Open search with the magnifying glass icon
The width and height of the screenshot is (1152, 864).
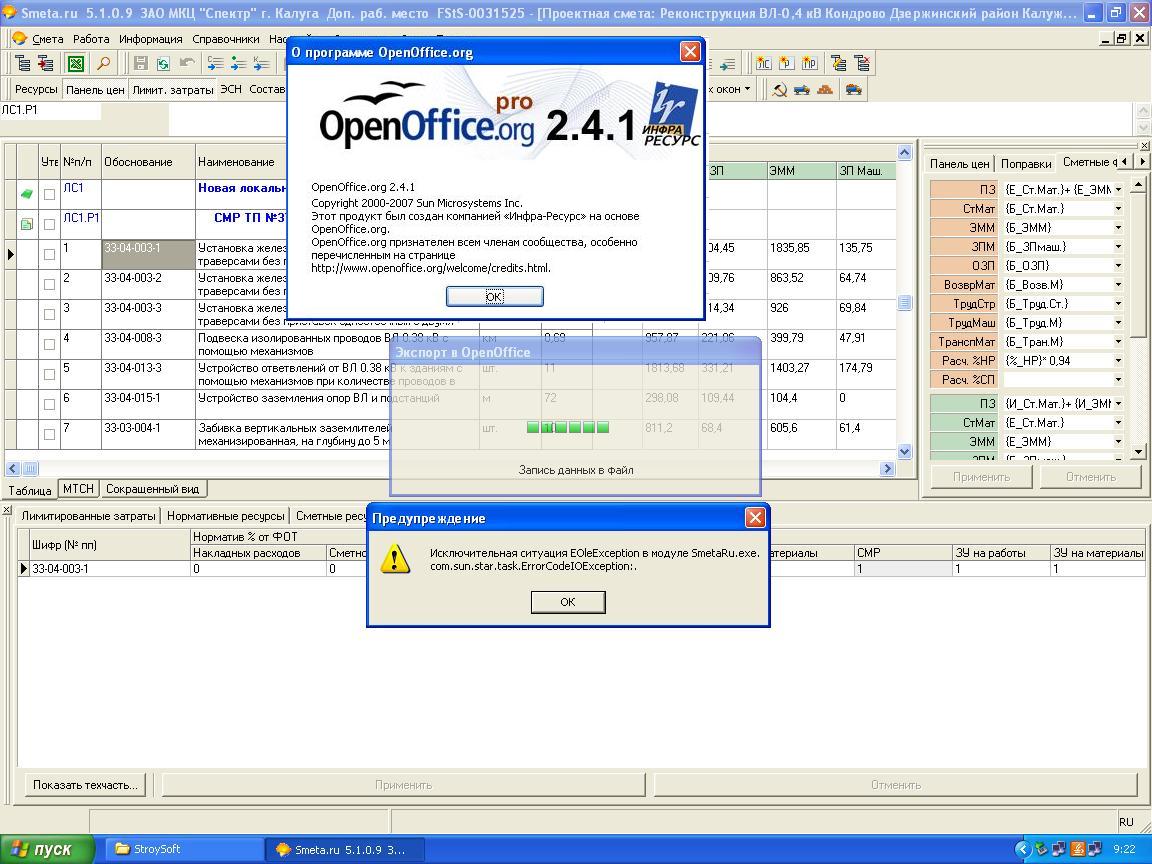coord(104,64)
